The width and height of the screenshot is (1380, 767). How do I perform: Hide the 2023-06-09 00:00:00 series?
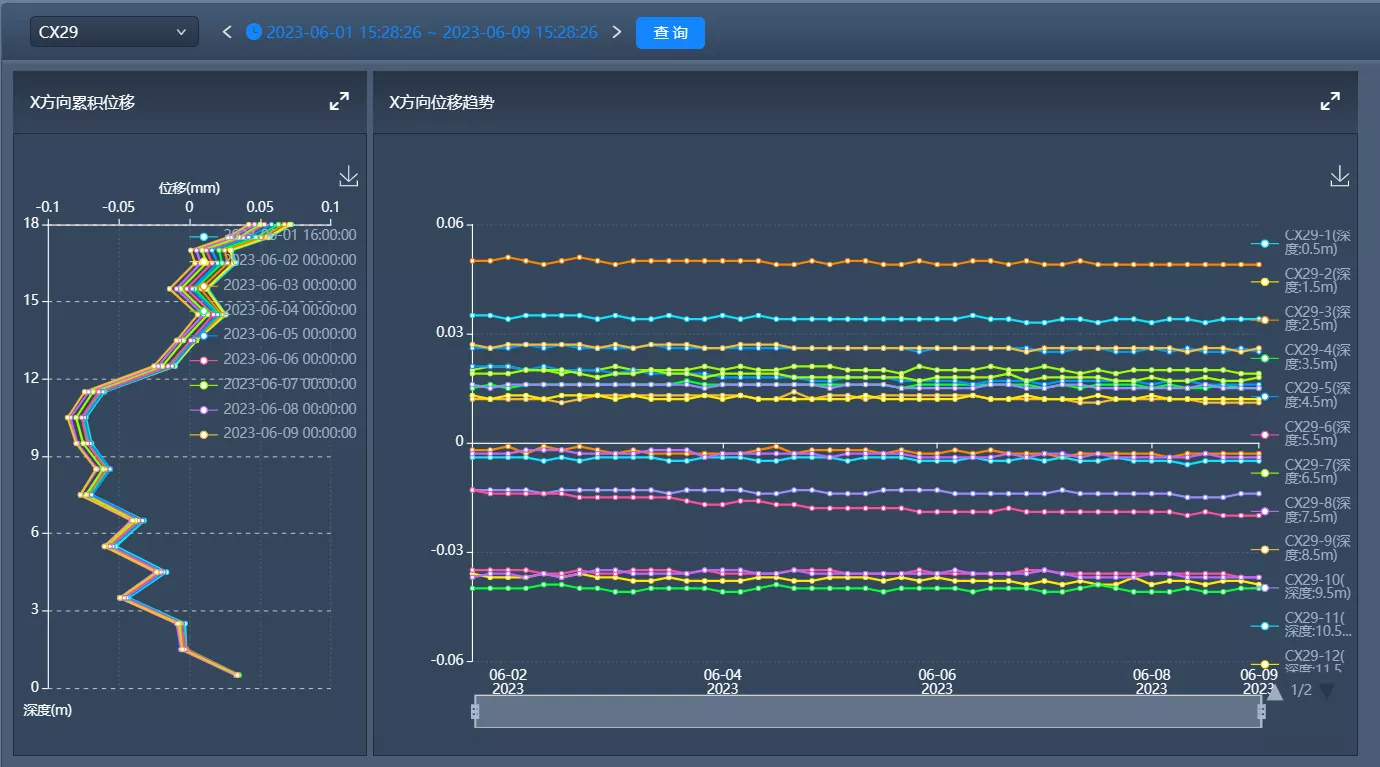tap(273, 433)
